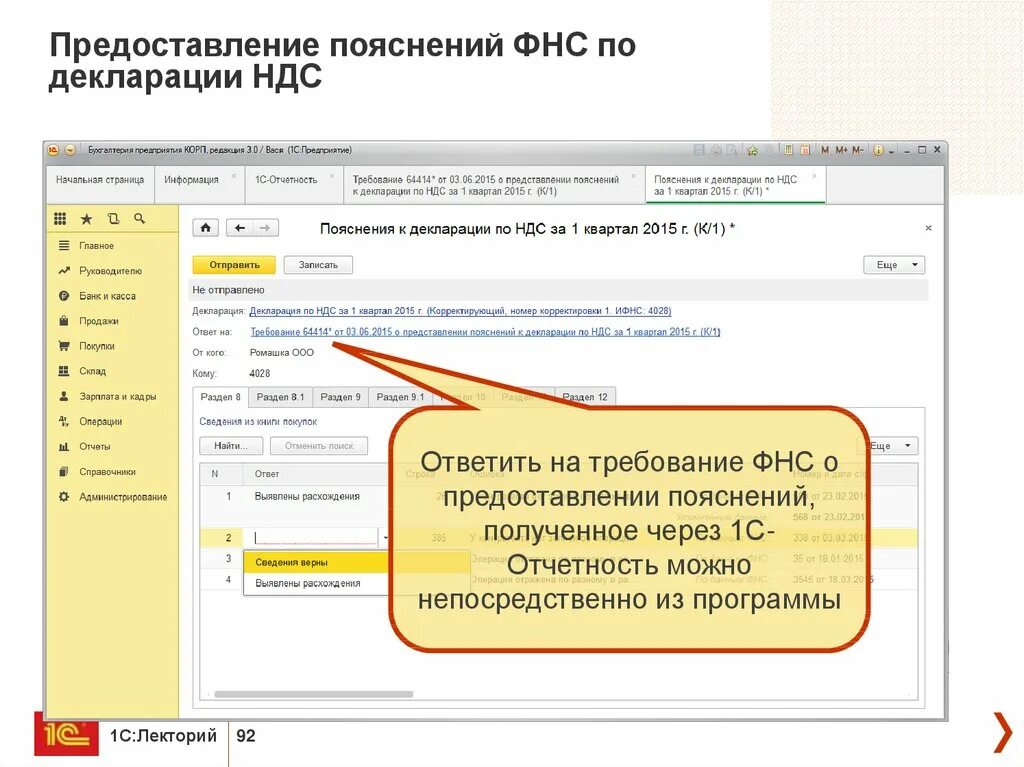Open History icon in sidebar toolbar
This screenshot has width=1024, height=767.
pyautogui.click(x=113, y=219)
